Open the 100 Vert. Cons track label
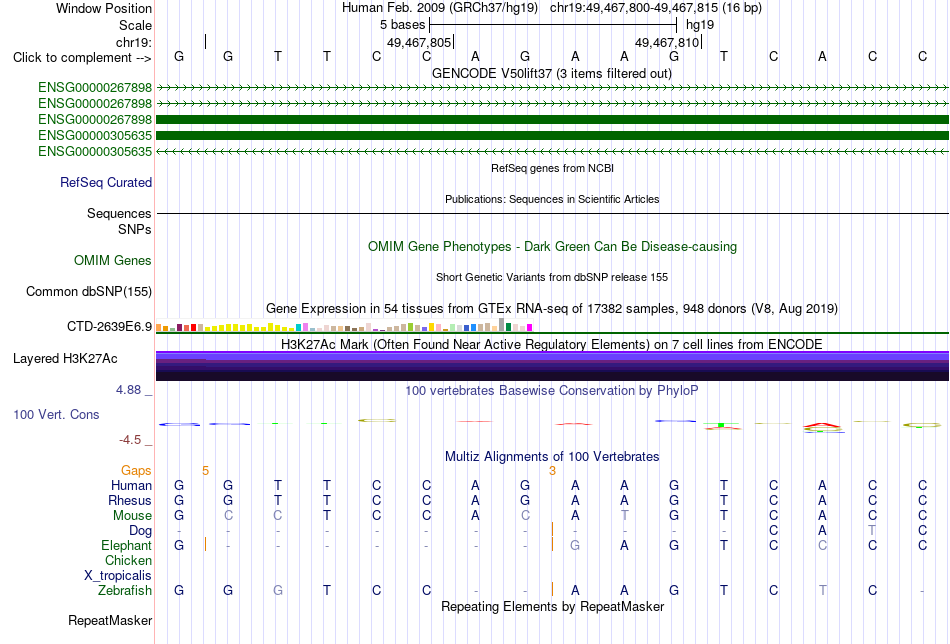Viewport: 950px width, 644px height. point(56,414)
